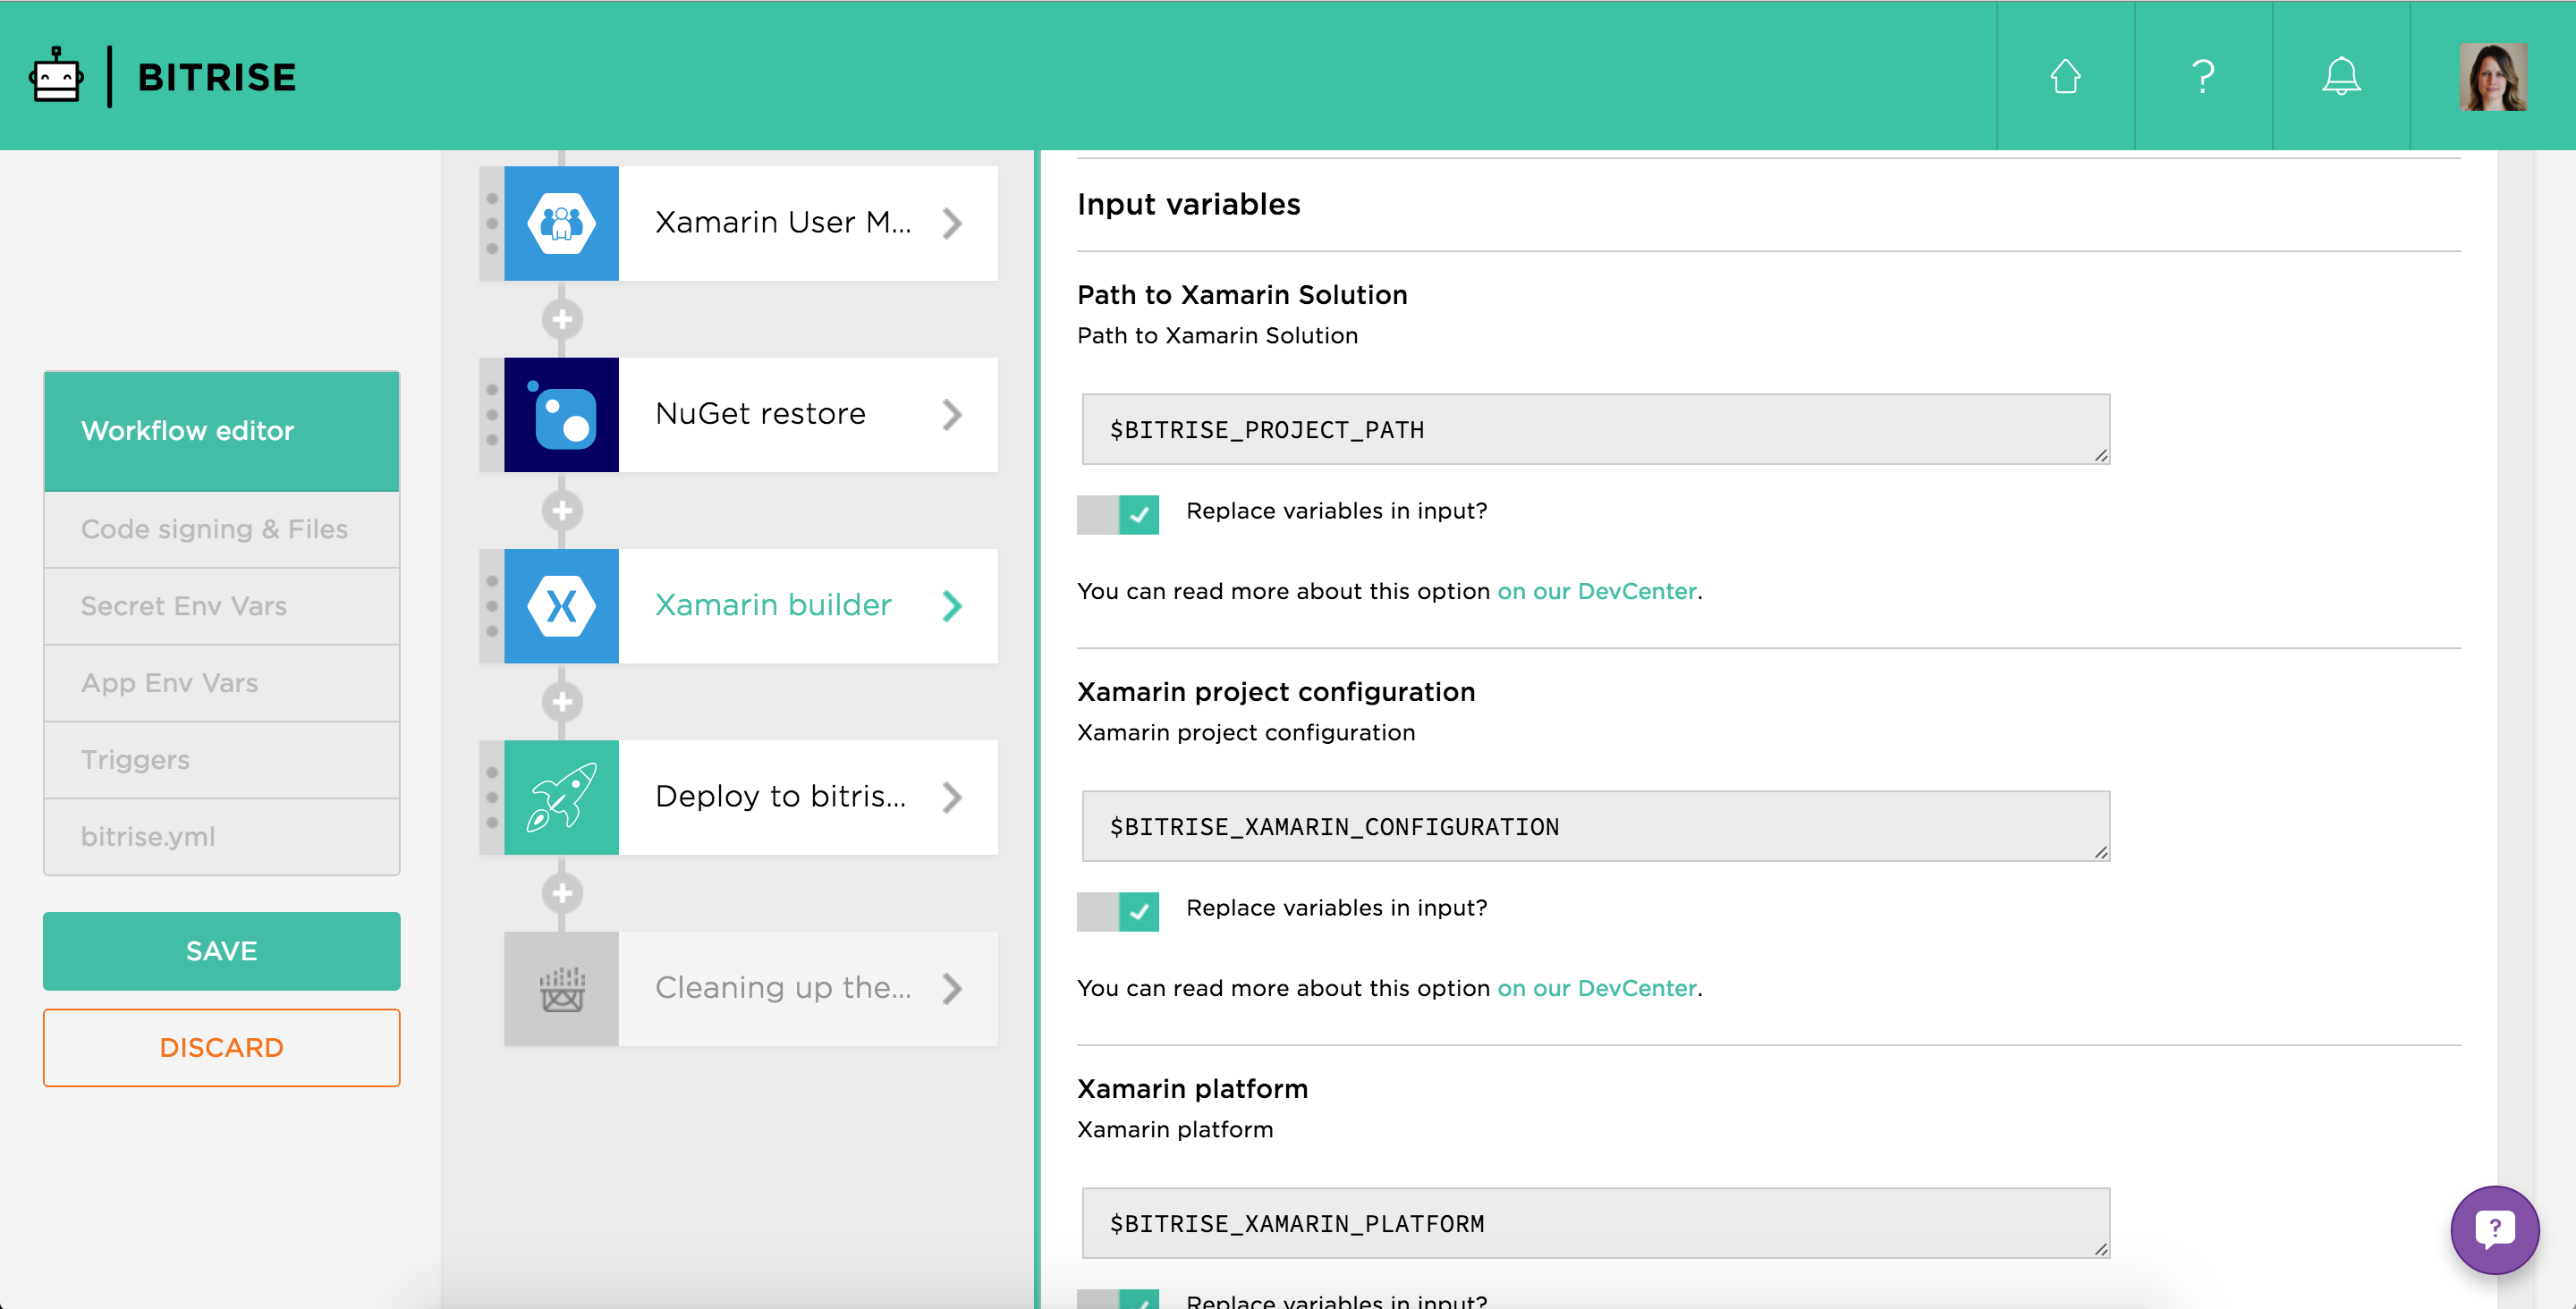
Task: Add step after Xamarin User Management
Action: (562, 319)
